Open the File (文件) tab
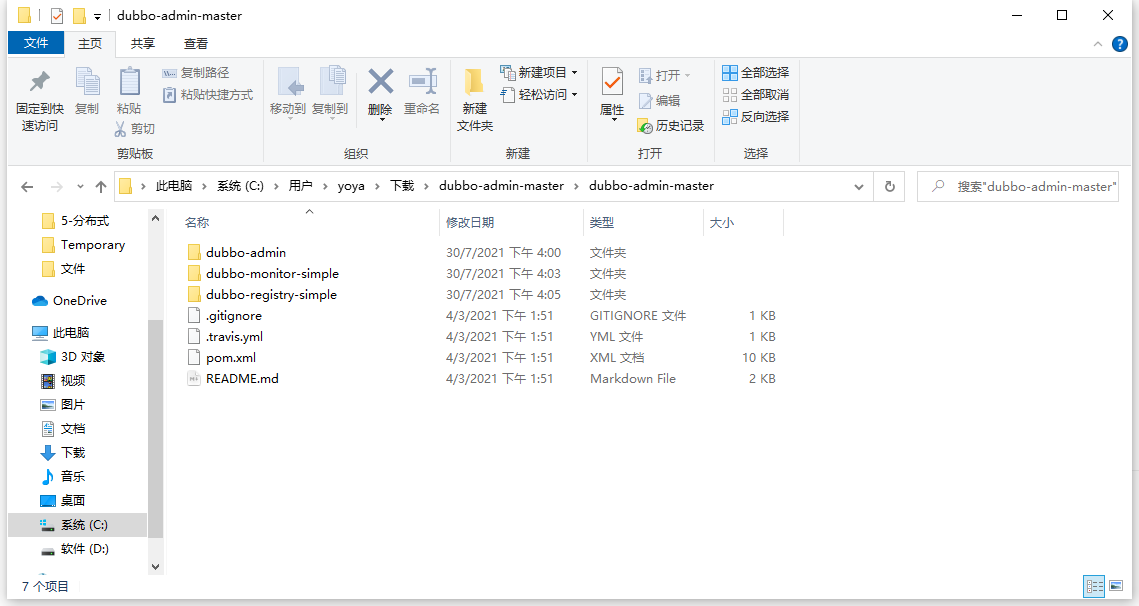 (36, 43)
